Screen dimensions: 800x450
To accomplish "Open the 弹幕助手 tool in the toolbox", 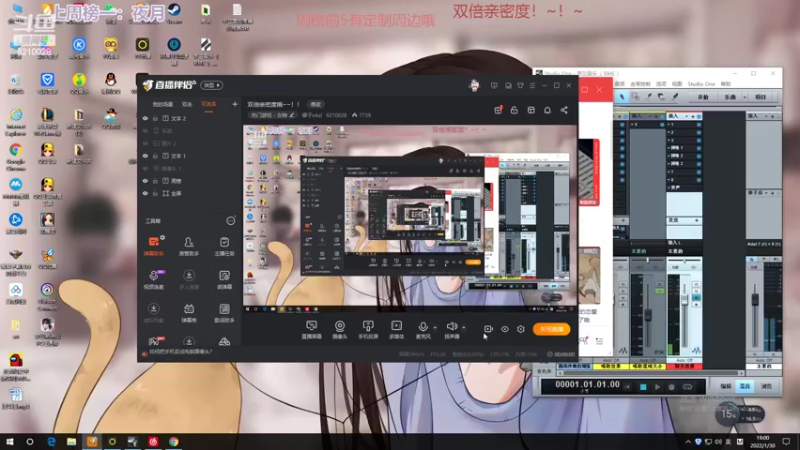I will coord(154,246).
